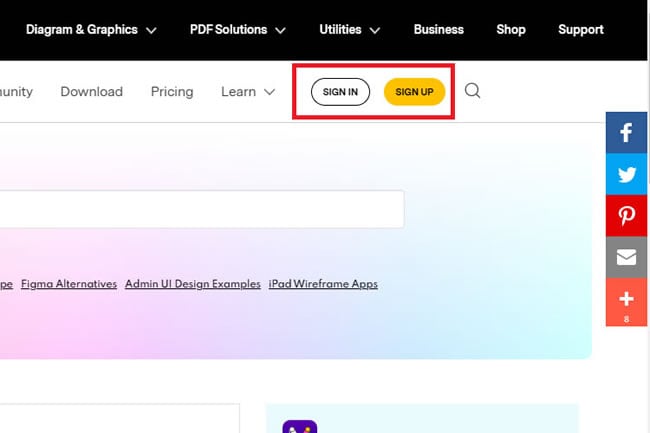Viewport: 650px width, 433px height.
Task: Open the Utilities dropdown menu
Action: [349, 29]
